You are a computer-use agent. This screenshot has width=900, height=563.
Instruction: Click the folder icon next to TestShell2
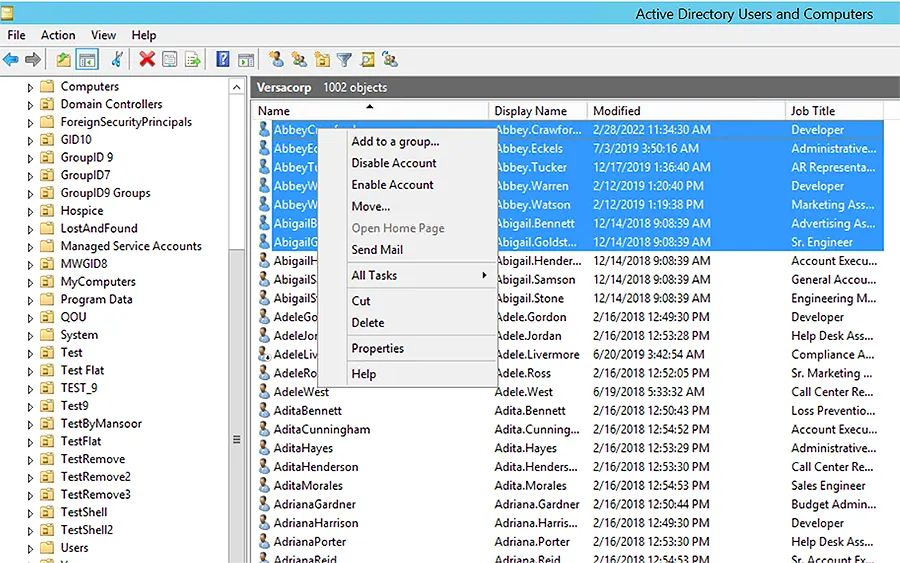[47, 530]
